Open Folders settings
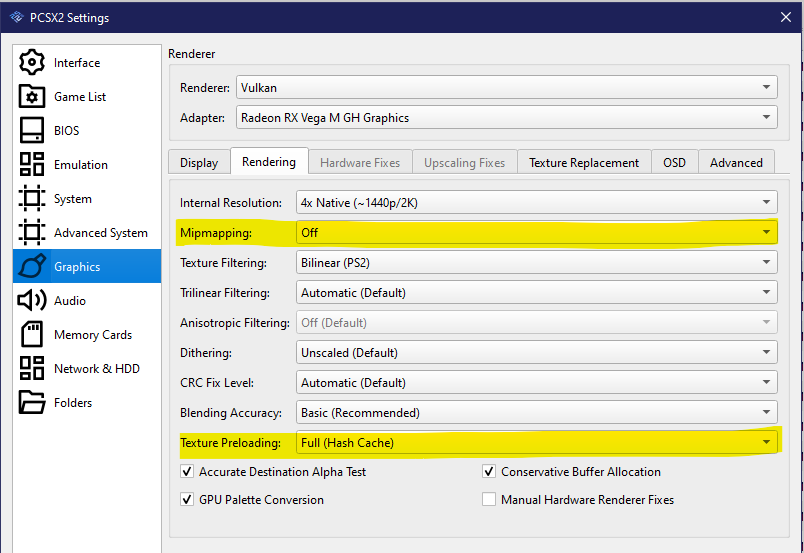 pos(87,402)
